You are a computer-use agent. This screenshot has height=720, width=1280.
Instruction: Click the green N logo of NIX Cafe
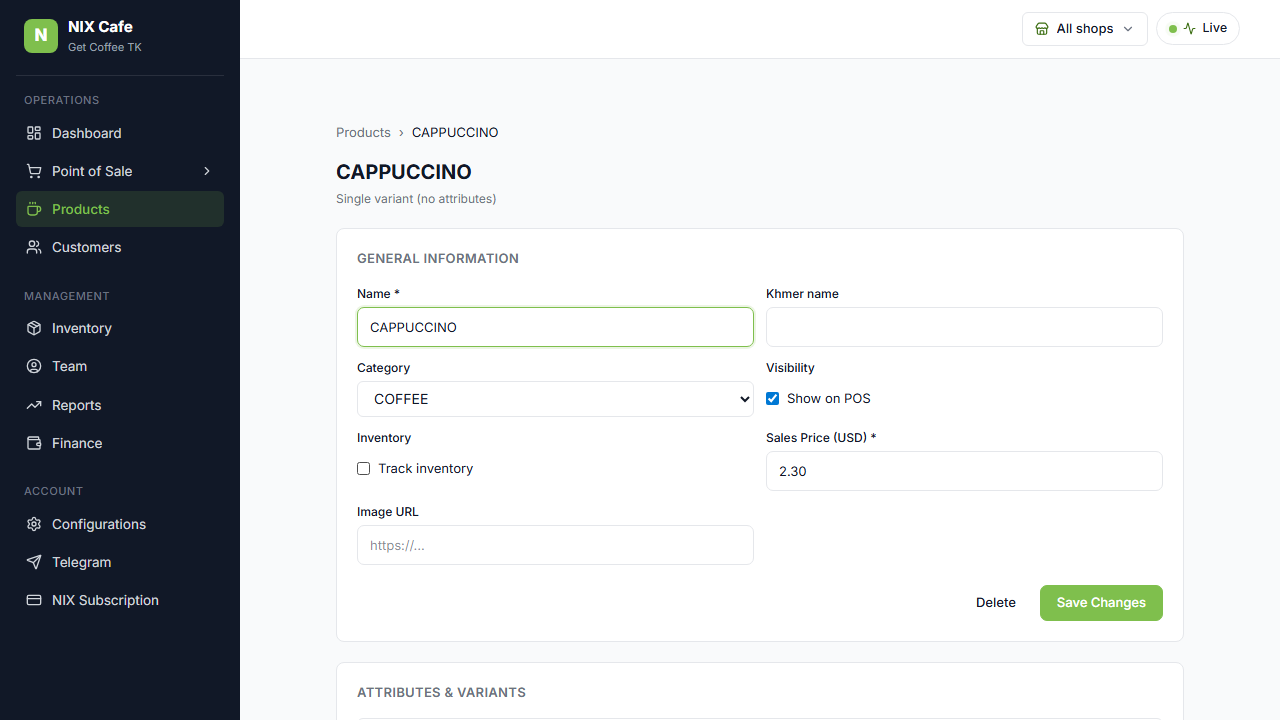click(41, 36)
